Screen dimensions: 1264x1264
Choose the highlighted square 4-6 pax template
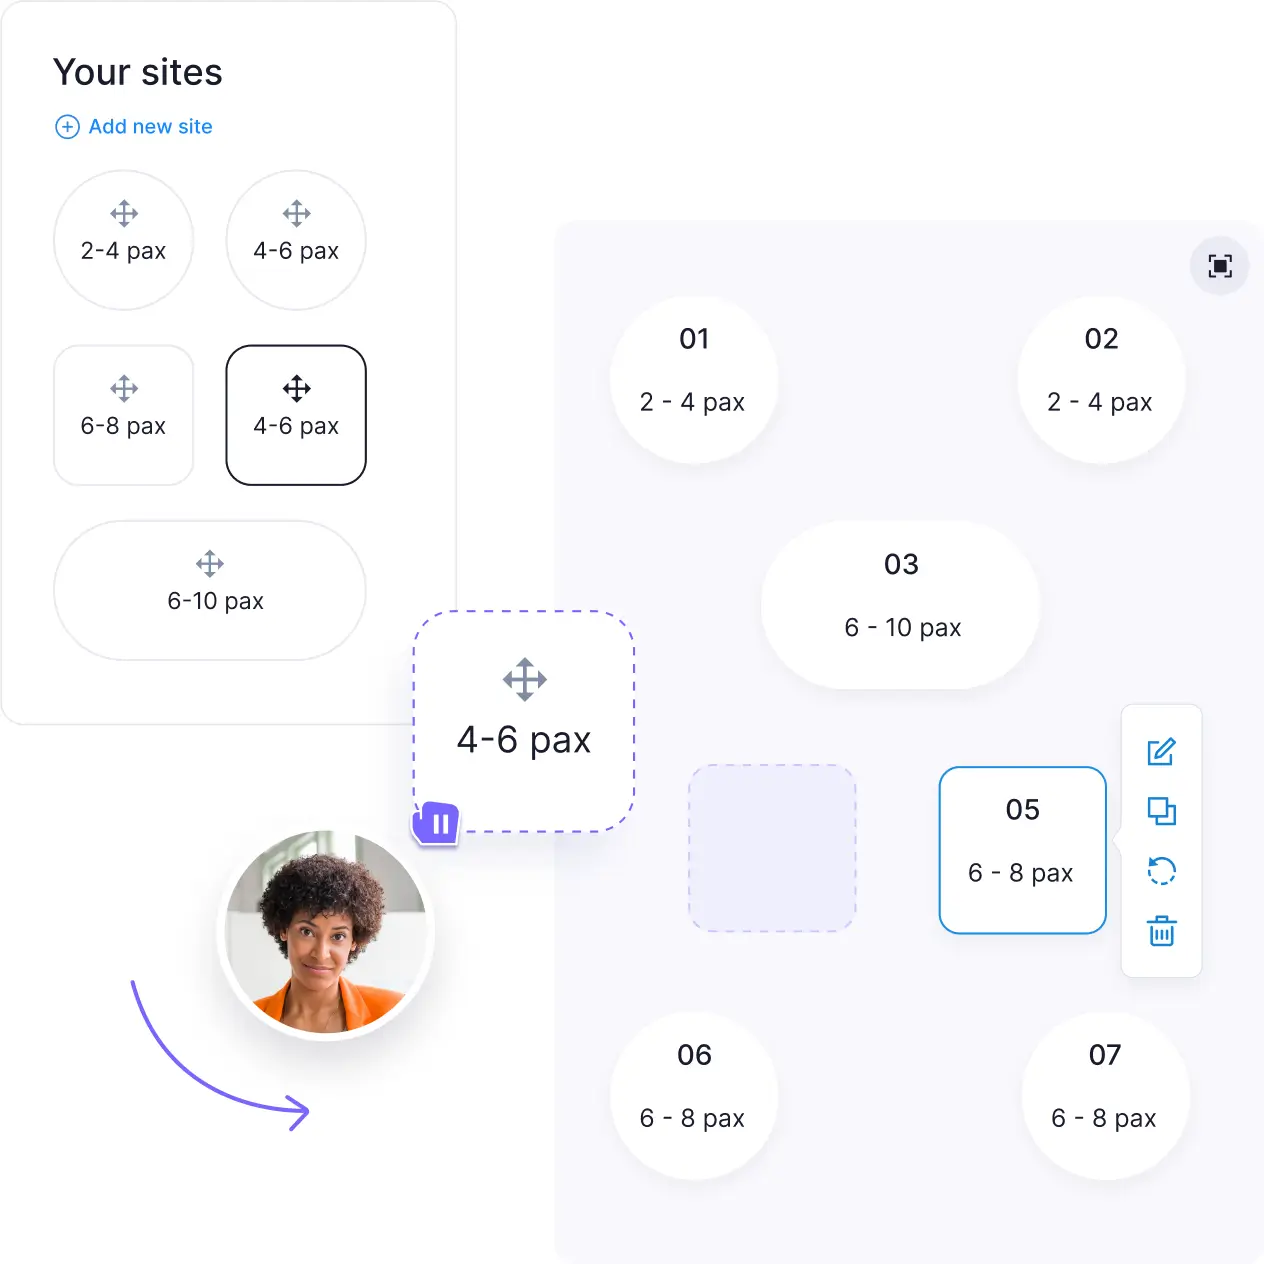click(296, 415)
